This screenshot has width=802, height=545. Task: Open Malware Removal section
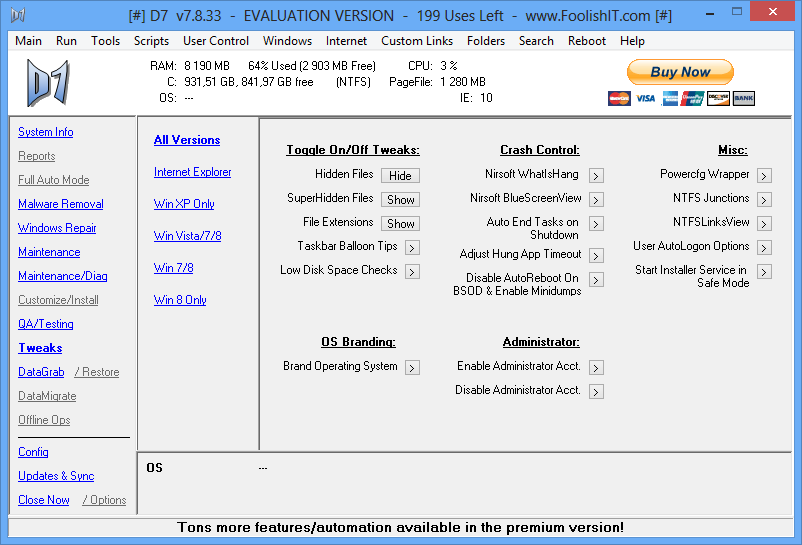pos(60,204)
